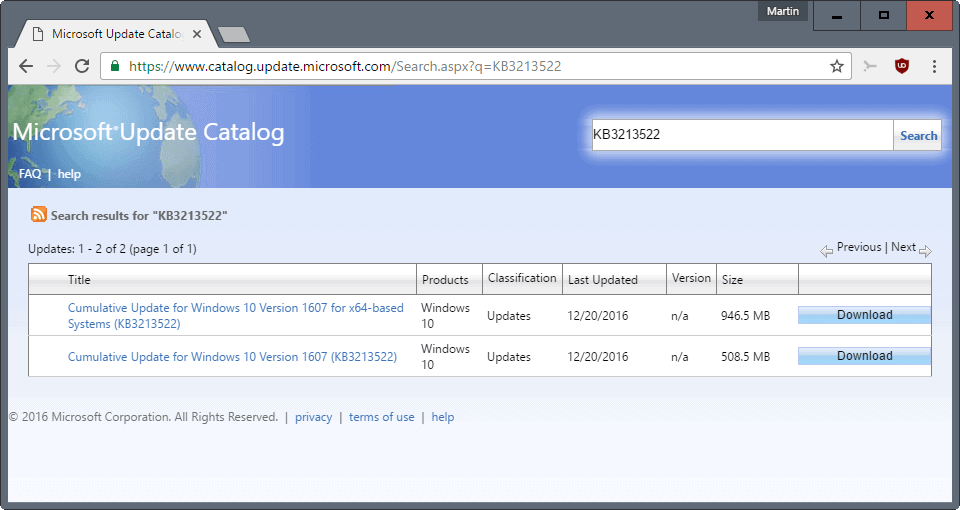Click the orange RSS feed icon
The height and width of the screenshot is (510, 960).
(39, 214)
